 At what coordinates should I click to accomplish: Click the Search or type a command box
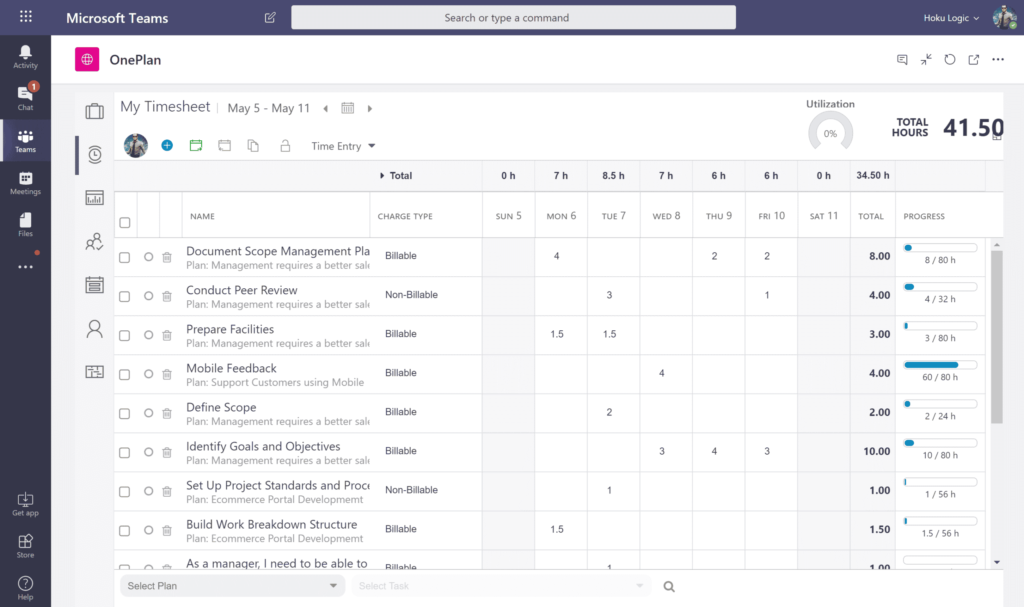[513, 18]
